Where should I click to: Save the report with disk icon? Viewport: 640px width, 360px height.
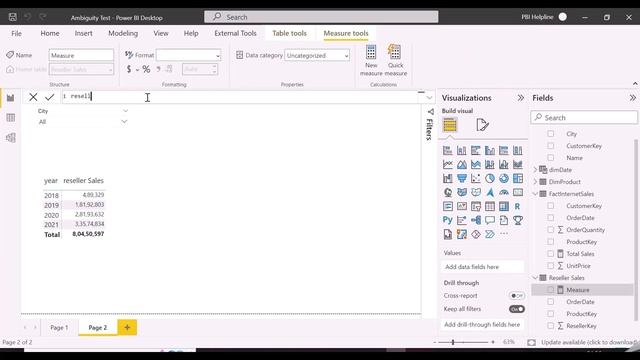click(x=13, y=17)
